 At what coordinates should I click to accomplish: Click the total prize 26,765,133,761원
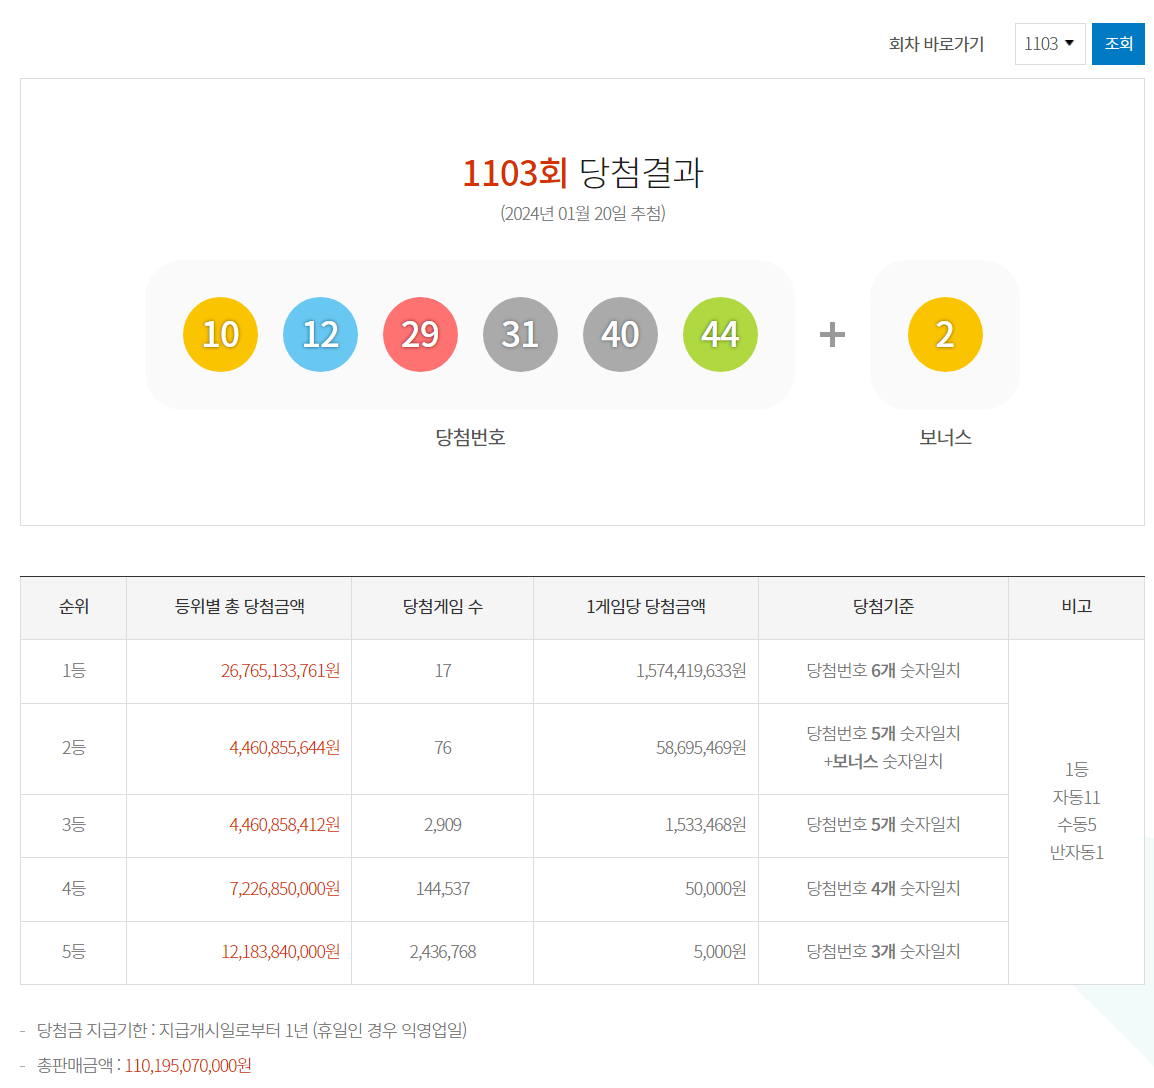(x=280, y=671)
